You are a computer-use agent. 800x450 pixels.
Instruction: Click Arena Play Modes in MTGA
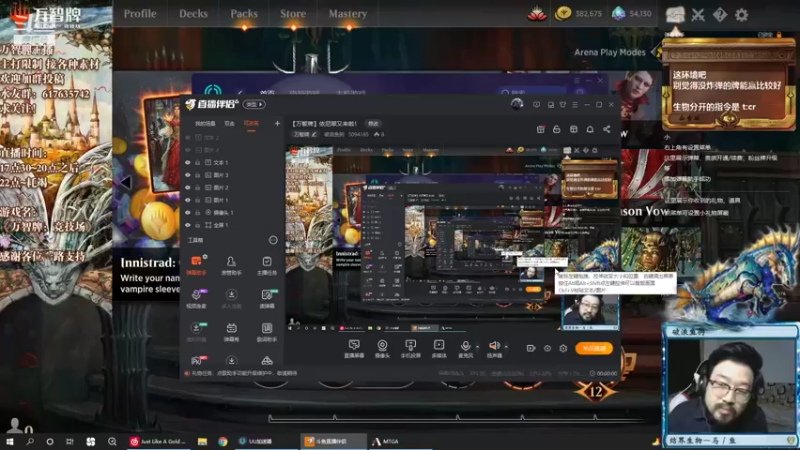pyautogui.click(x=610, y=52)
